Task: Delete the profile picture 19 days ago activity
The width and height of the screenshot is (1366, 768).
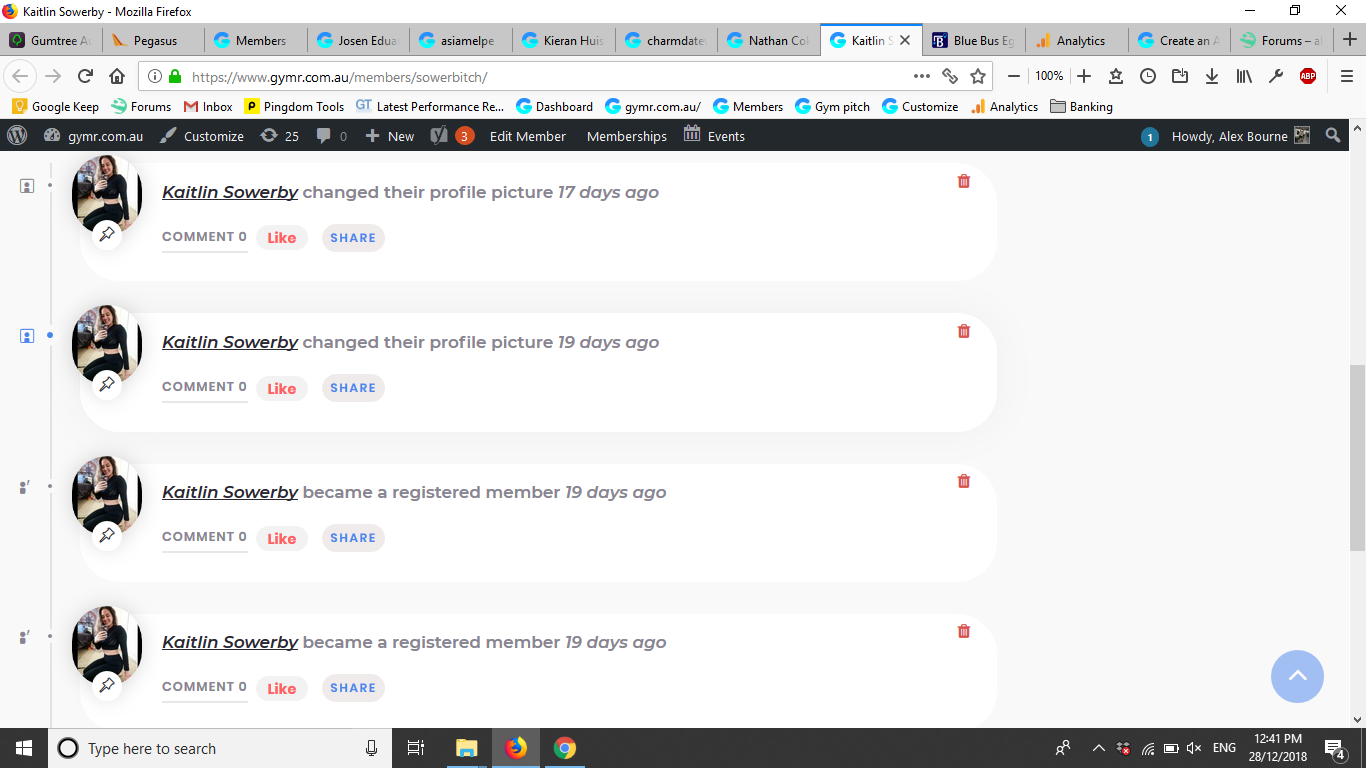Action: tap(964, 331)
